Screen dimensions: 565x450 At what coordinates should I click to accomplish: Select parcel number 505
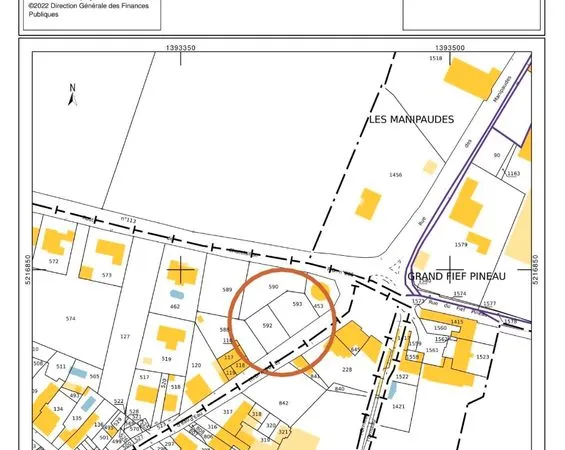[x=94, y=377]
